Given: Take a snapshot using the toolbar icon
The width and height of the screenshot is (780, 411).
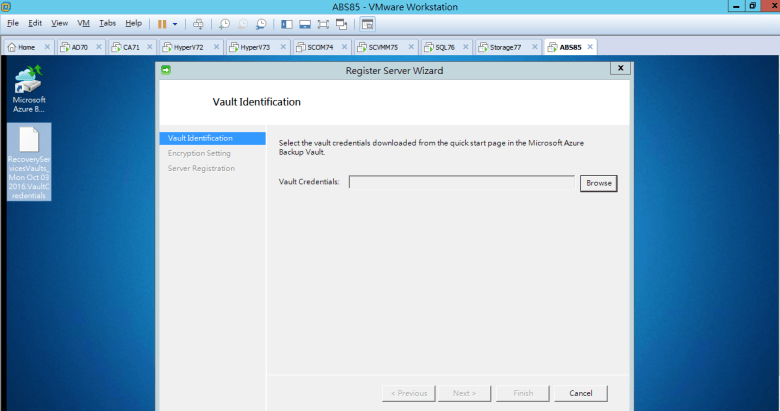Looking at the screenshot, I should tap(224, 22).
